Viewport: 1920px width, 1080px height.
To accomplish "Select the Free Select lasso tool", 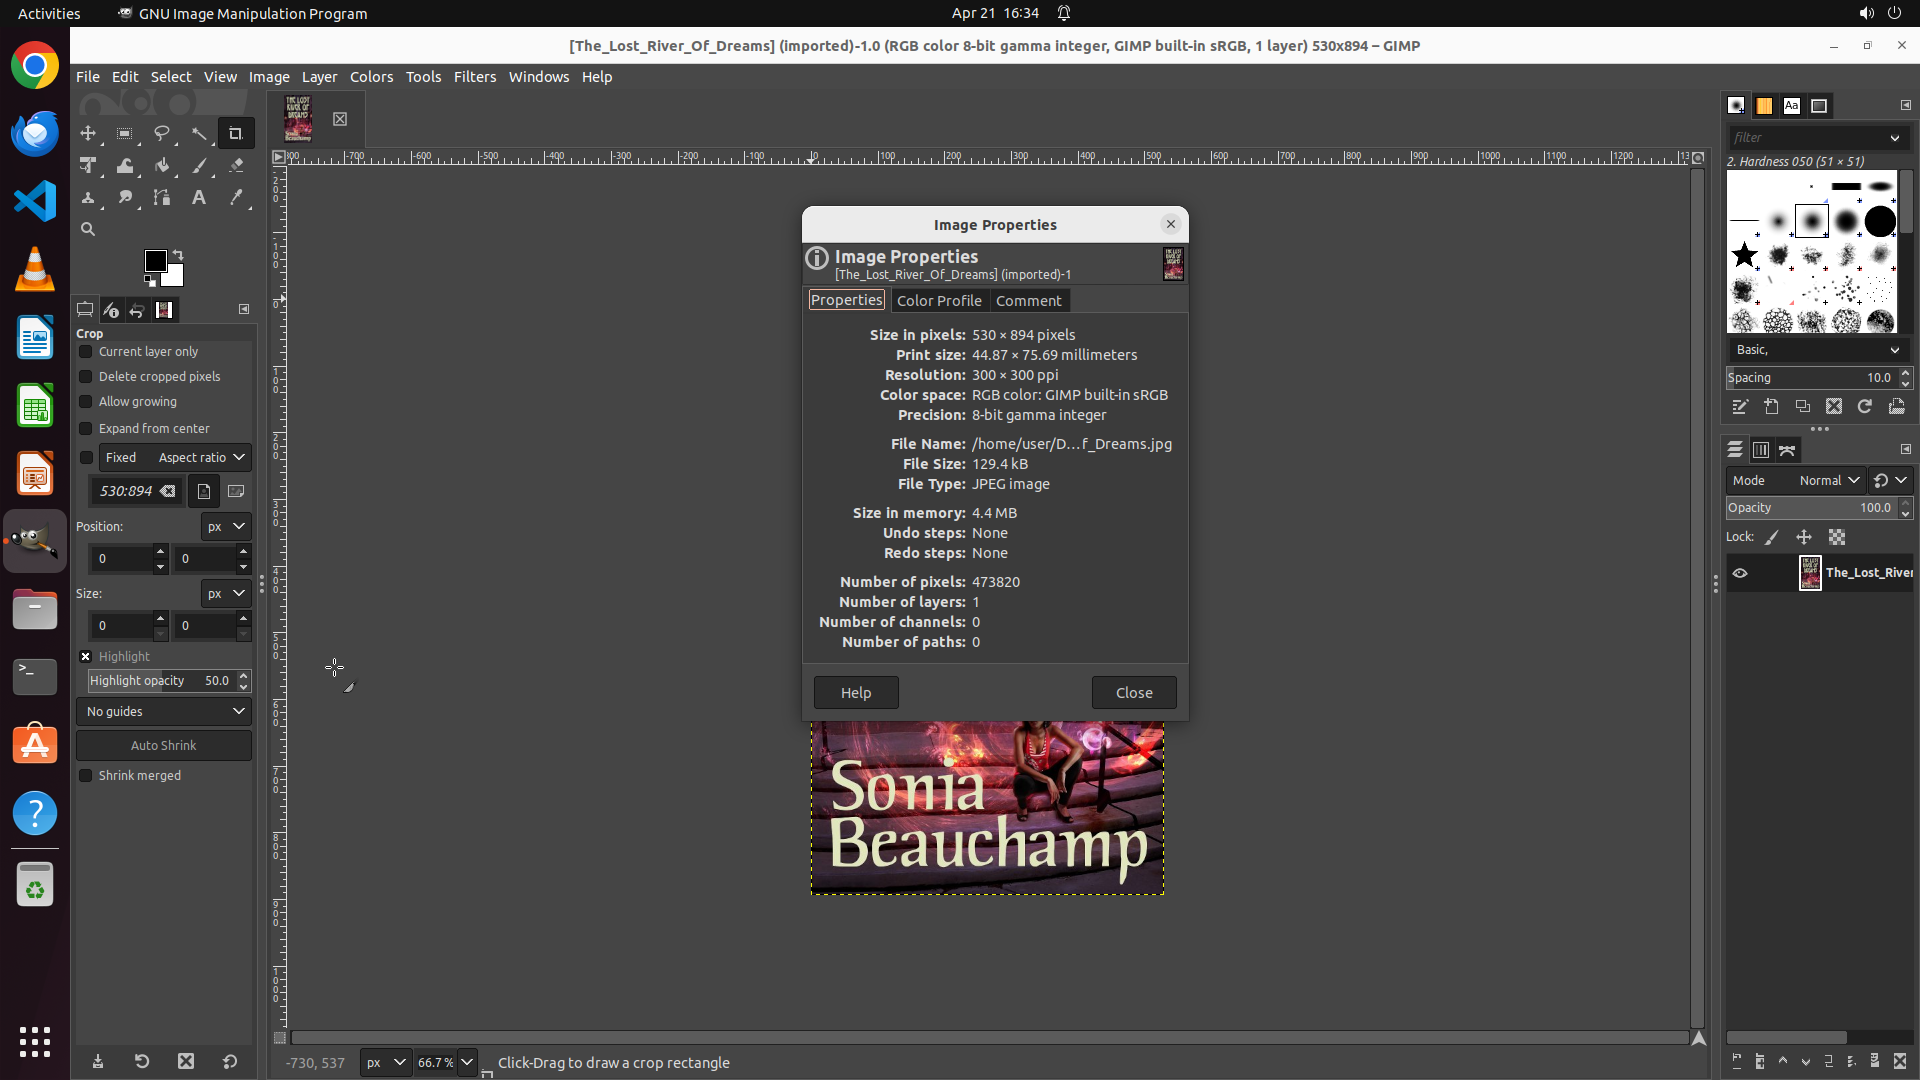I will (162, 133).
